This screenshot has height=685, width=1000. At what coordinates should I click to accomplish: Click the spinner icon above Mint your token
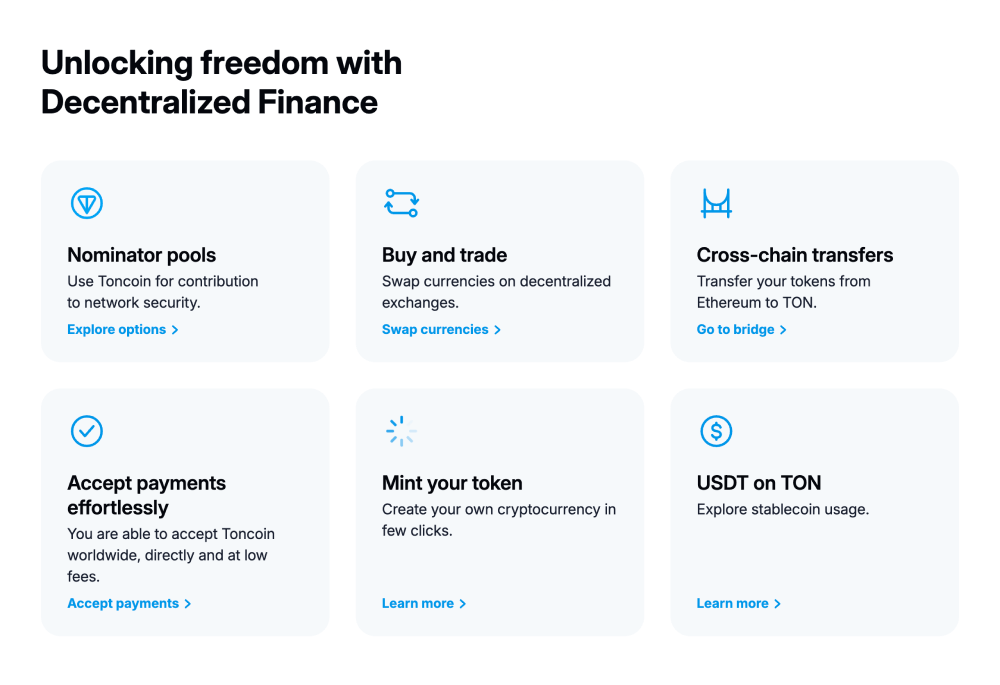(x=401, y=431)
